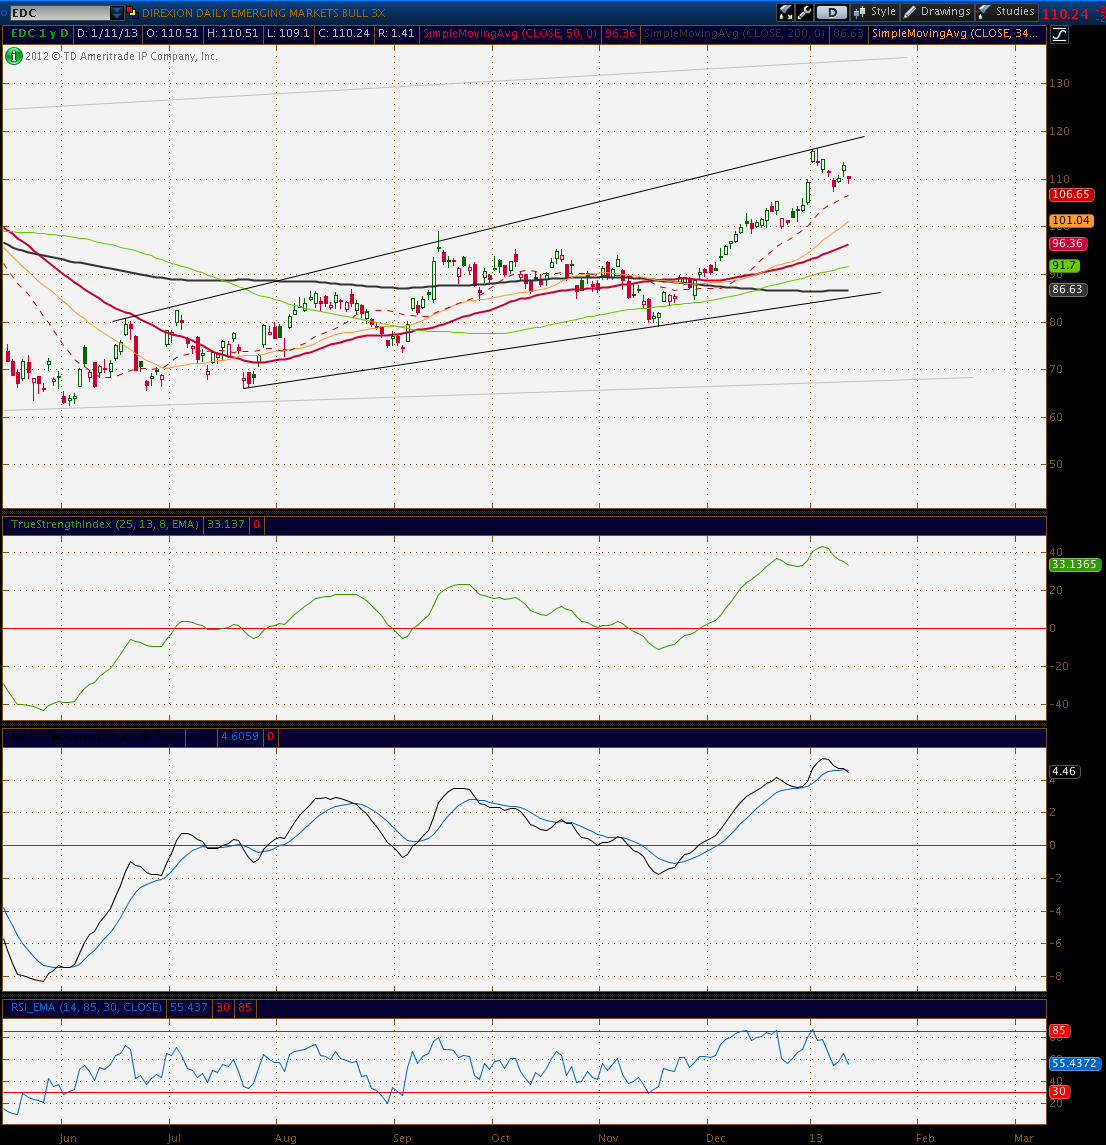The width and height of the screenshot is (1106, 1145).
Task: Click the 33.137 TSI value in header
Action: click(226, 524)
